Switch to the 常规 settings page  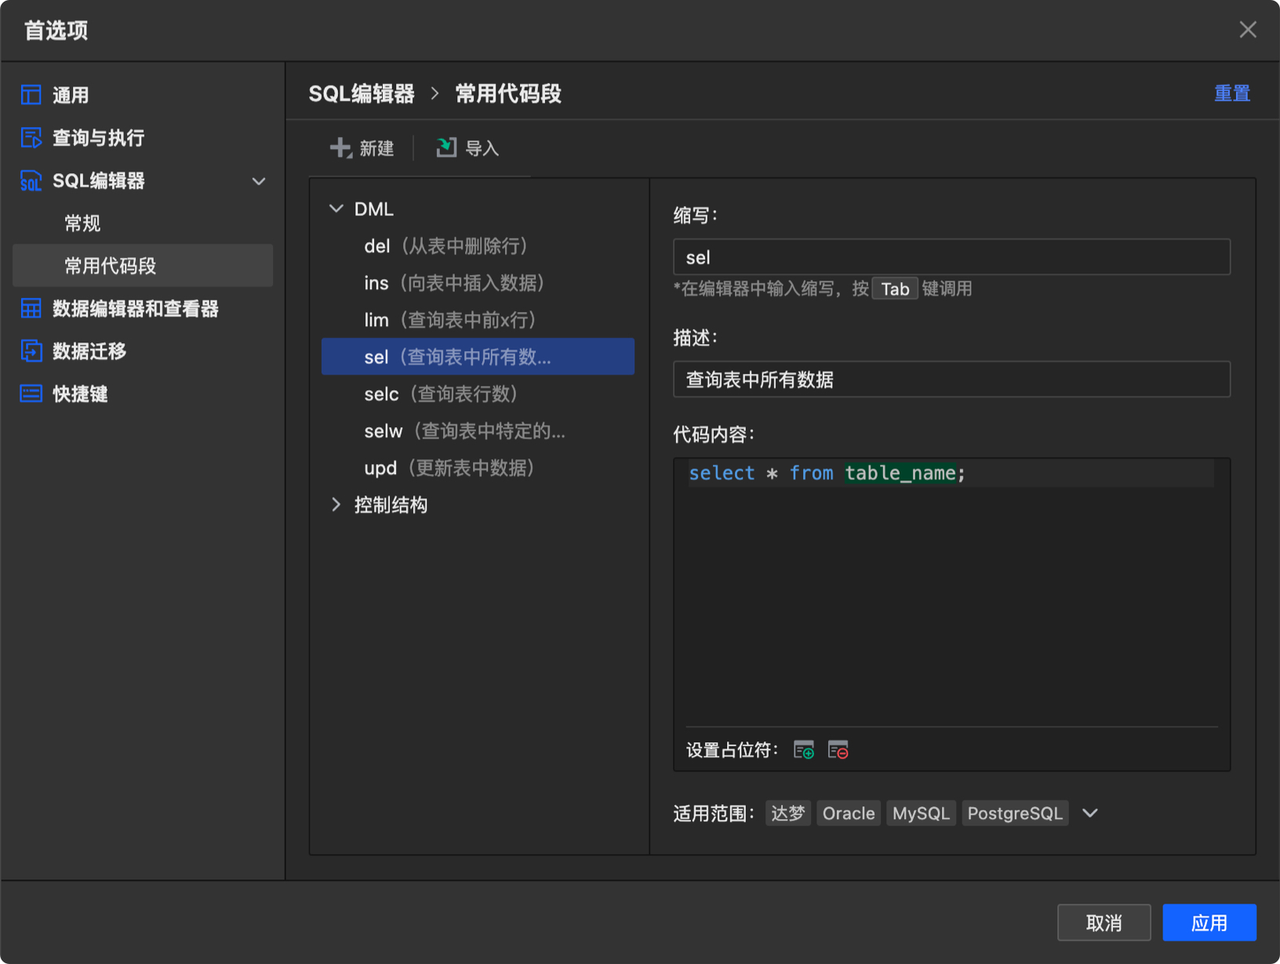(83, 223)
